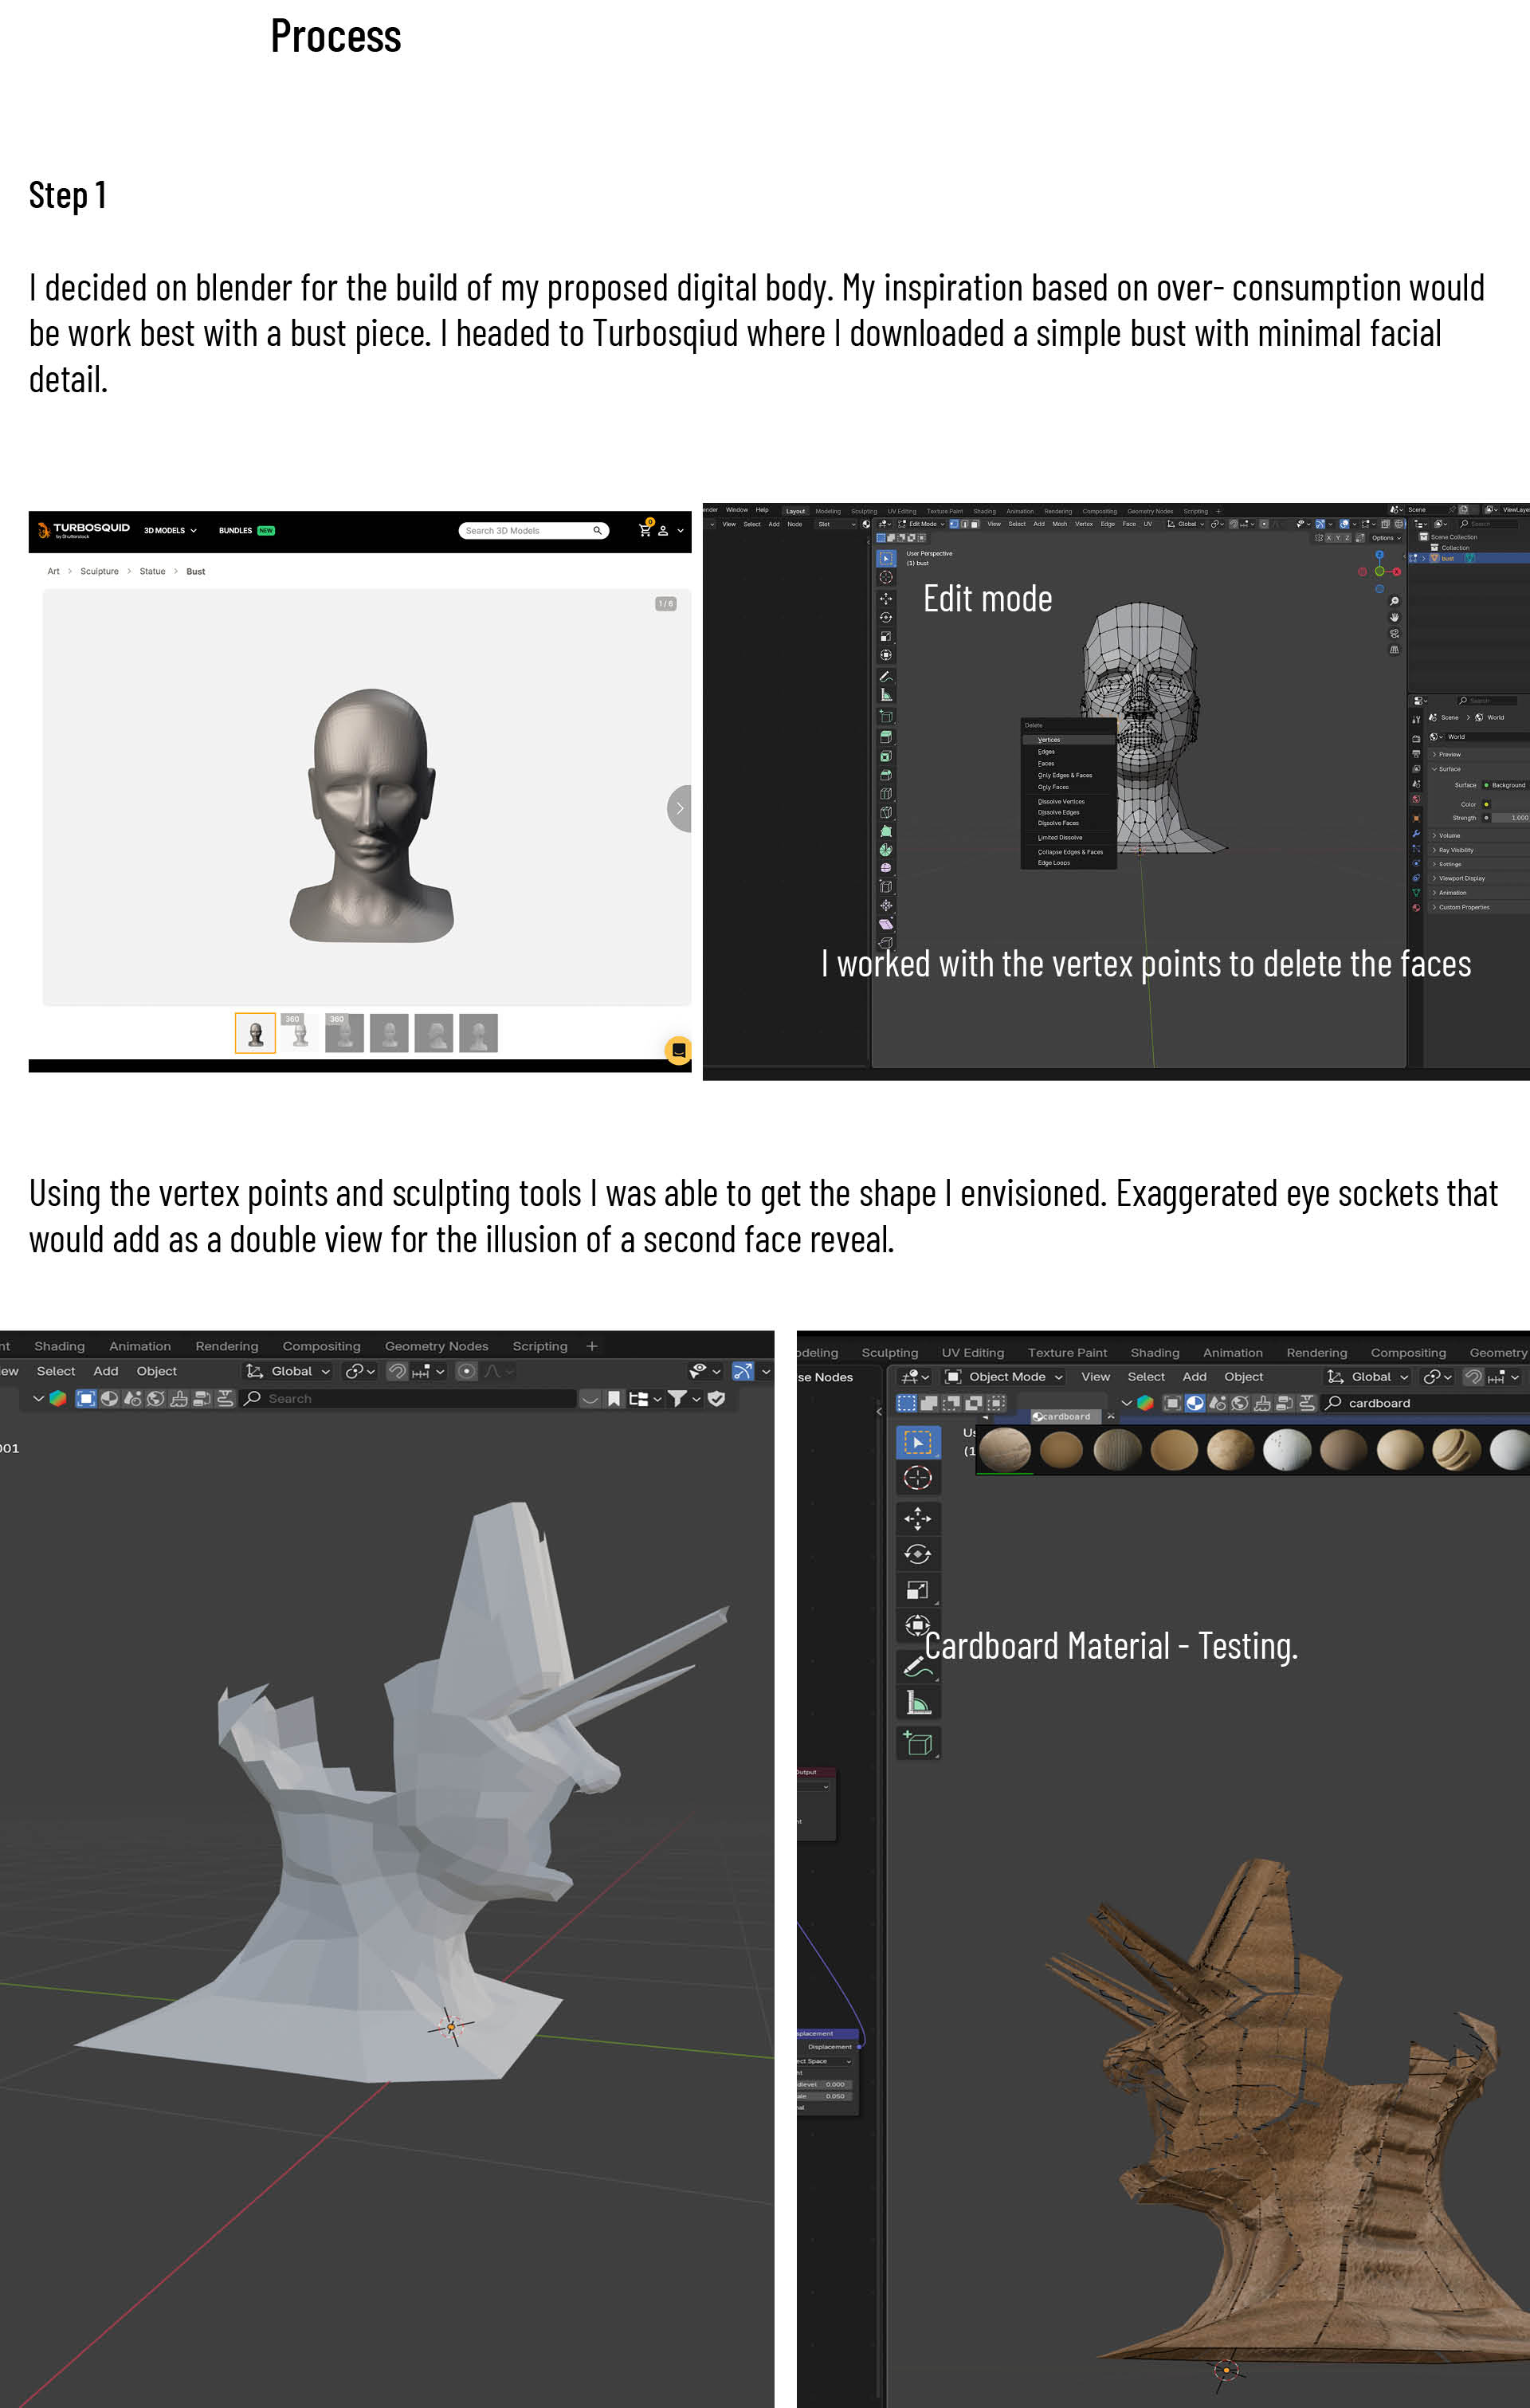Pick the white speckled material sphere
The width and height of the screenshot is (1530, 2408).
(x=1286, y=1449)
